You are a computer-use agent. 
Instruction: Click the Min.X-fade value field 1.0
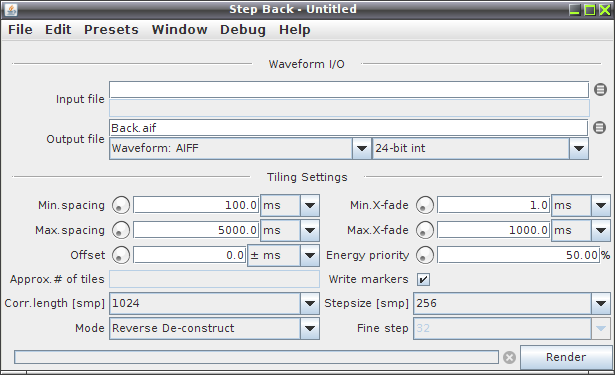pos(493,205)
